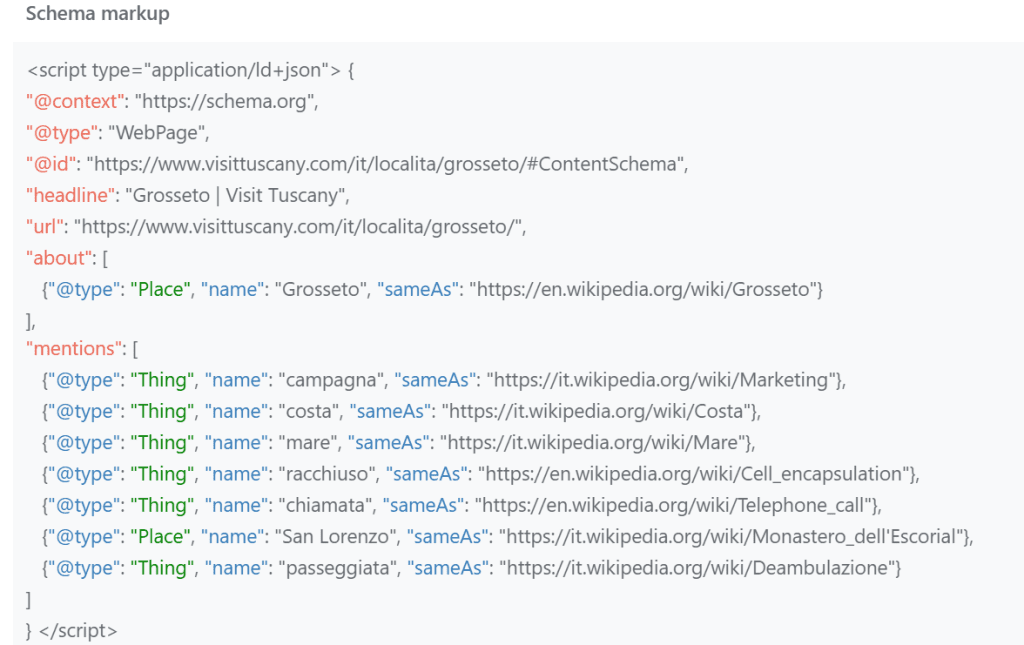Click "name" key in the mare row

236,442
